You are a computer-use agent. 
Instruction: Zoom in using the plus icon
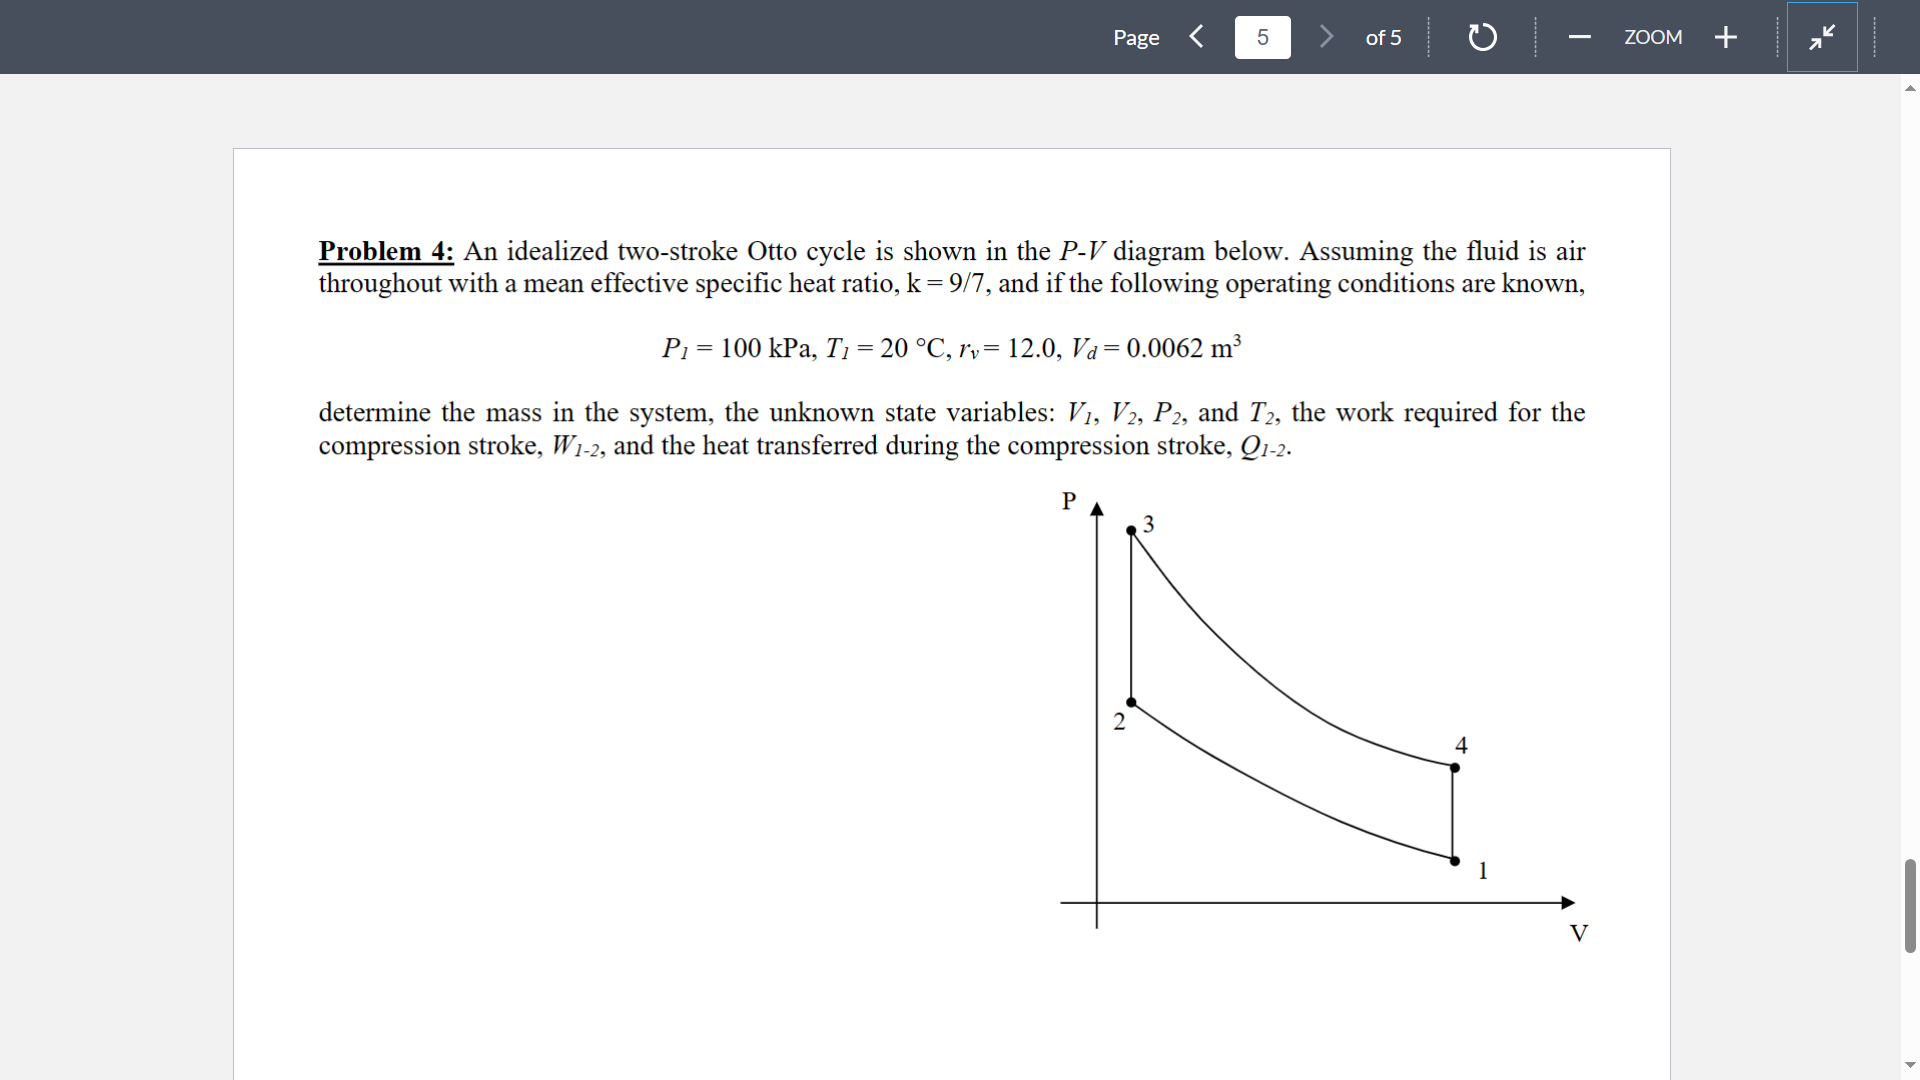coord(1726,37)
